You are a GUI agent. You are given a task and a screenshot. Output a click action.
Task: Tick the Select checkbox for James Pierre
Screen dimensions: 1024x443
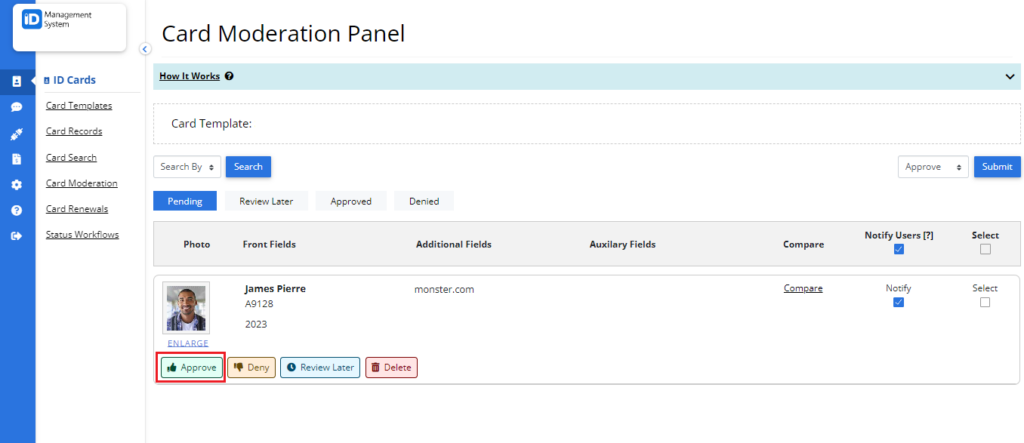click(985, 302)
